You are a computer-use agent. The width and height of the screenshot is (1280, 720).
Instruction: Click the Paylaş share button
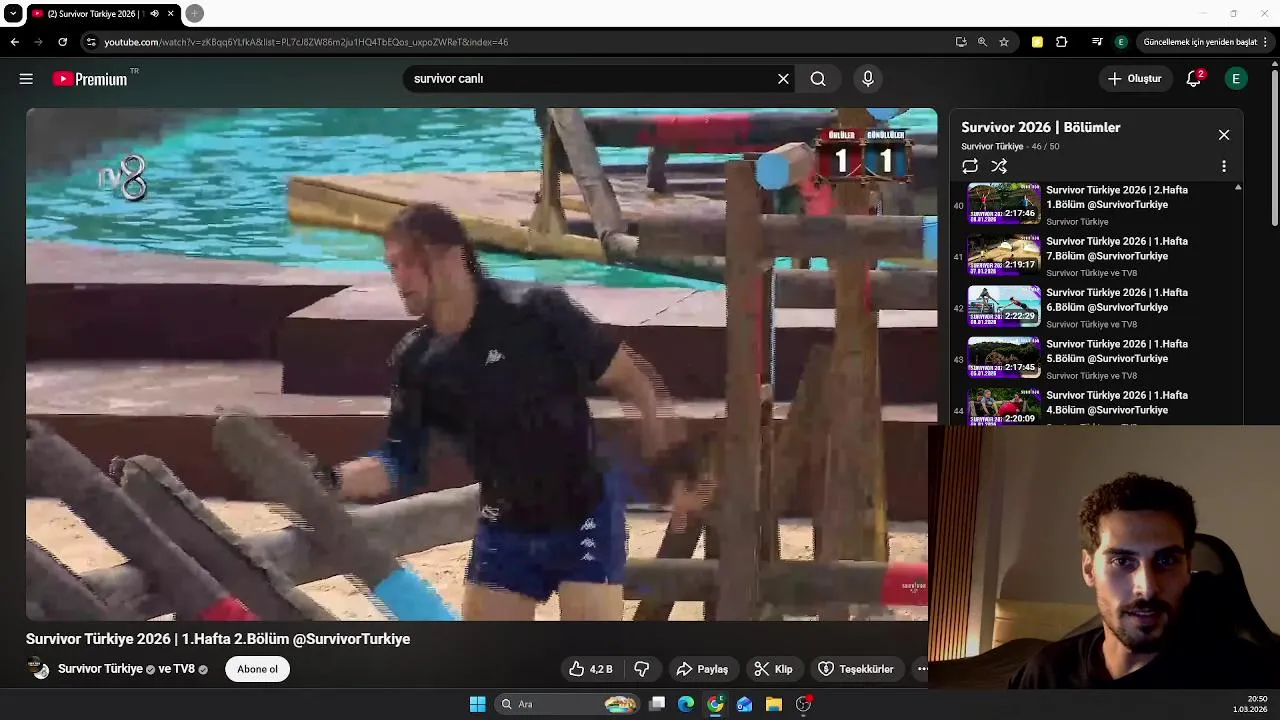pos(702,669)
